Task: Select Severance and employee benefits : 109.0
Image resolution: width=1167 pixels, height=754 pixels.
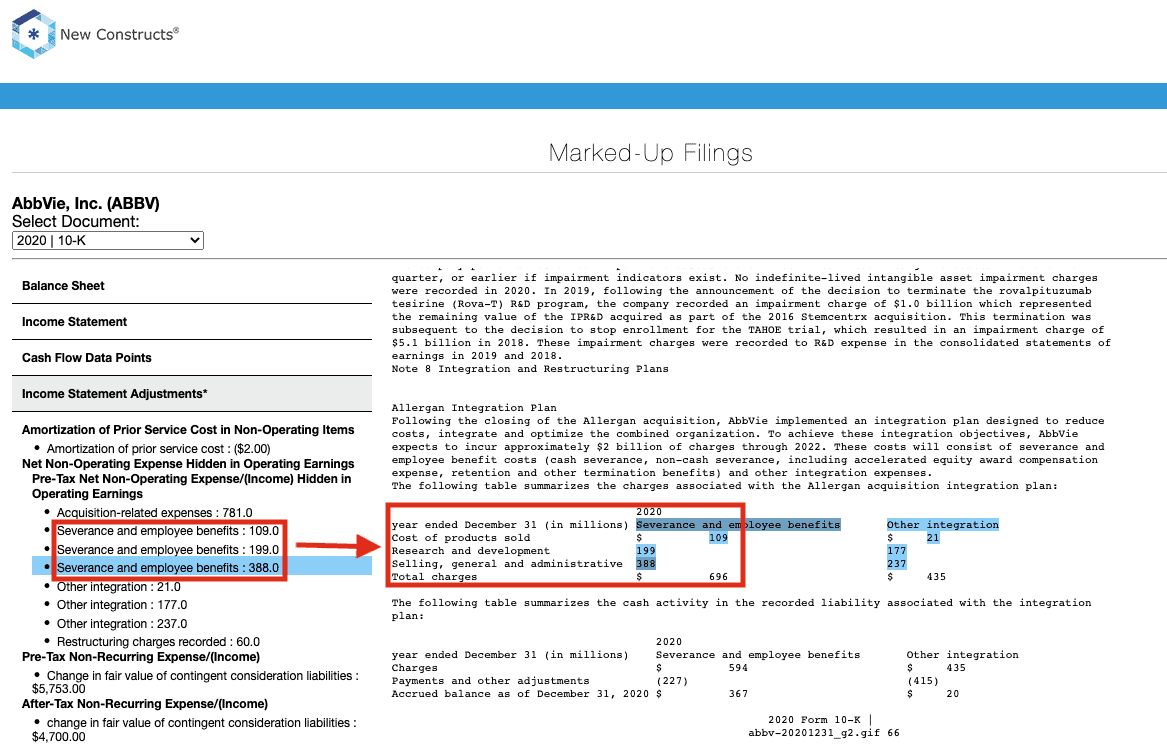Action: pyautogui.click(x=168, y=531)
